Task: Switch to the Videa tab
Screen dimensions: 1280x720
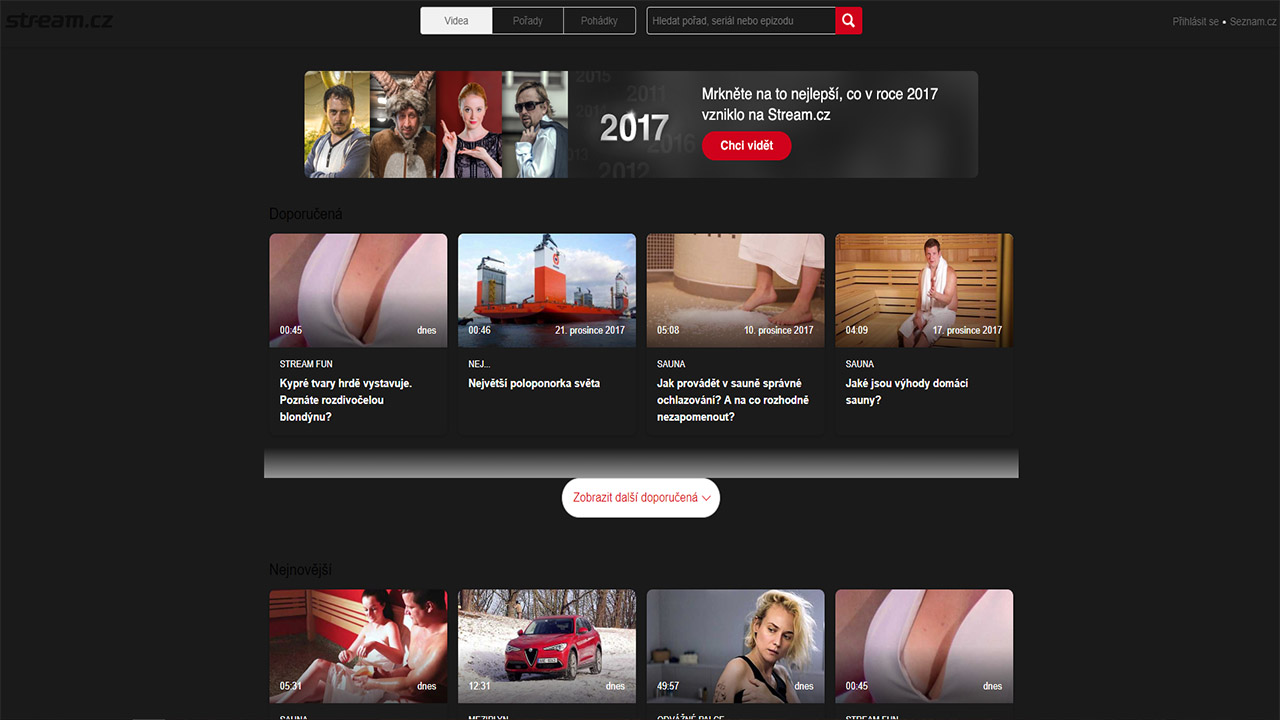Action: 456,20
